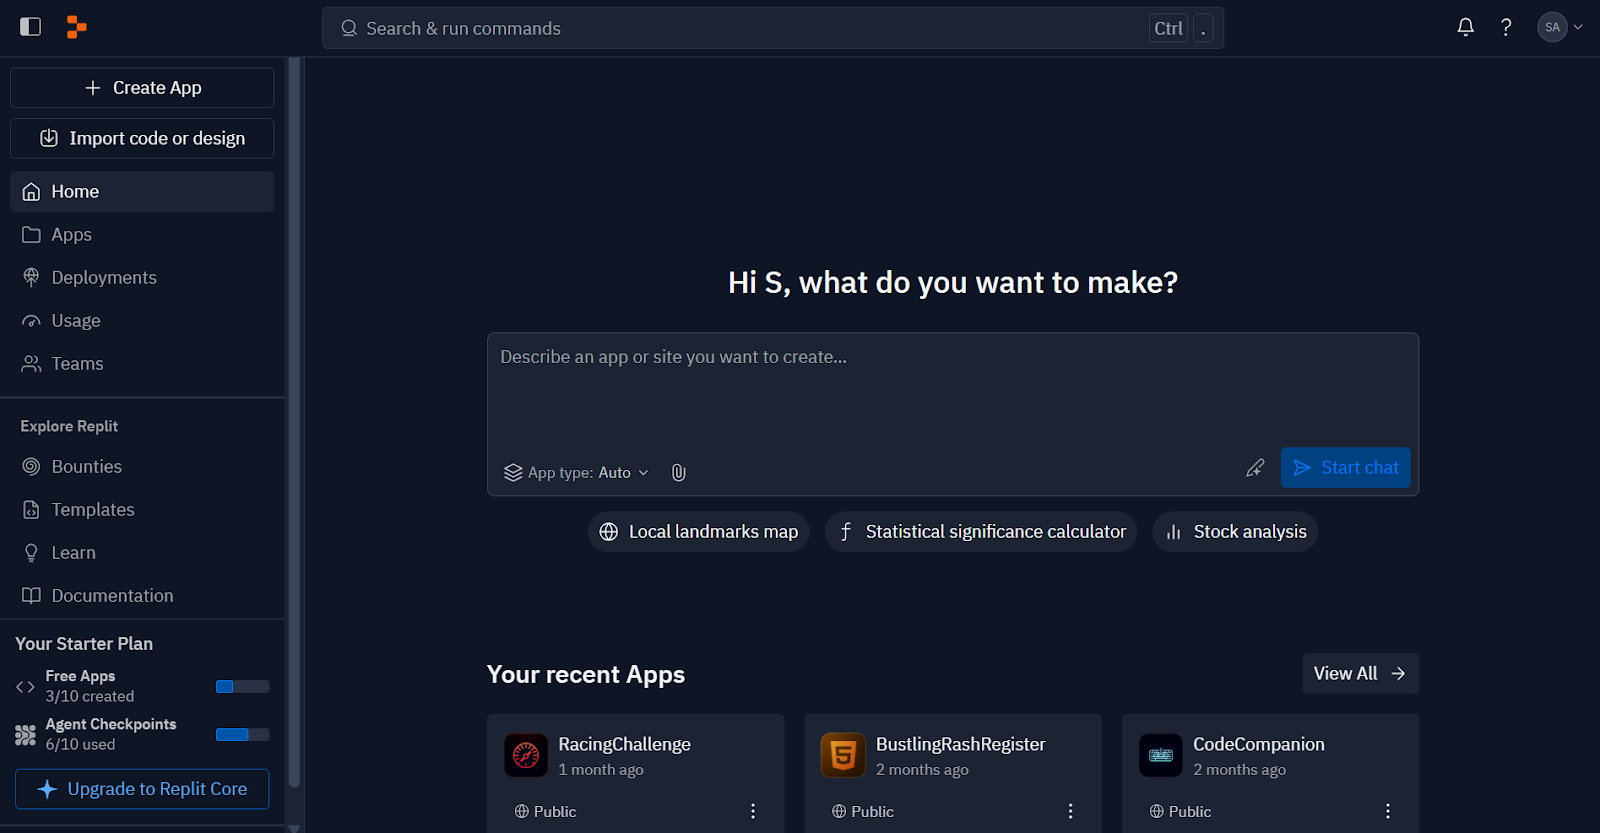Screen dimensions: 1600x833
Task: Open Learn in the sidebar
Action: coord(142,552)
